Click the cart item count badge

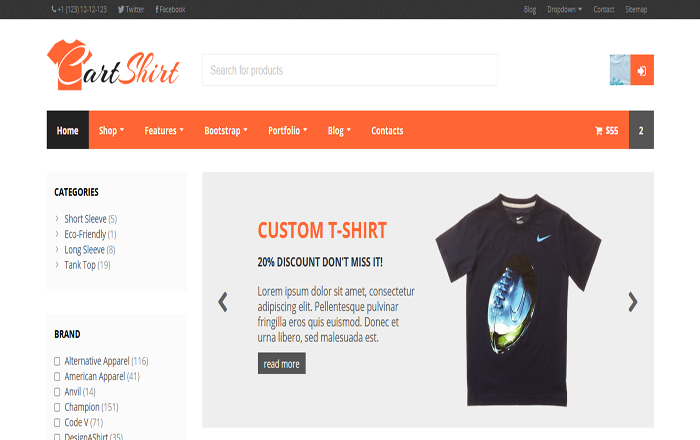coord(641,130)
